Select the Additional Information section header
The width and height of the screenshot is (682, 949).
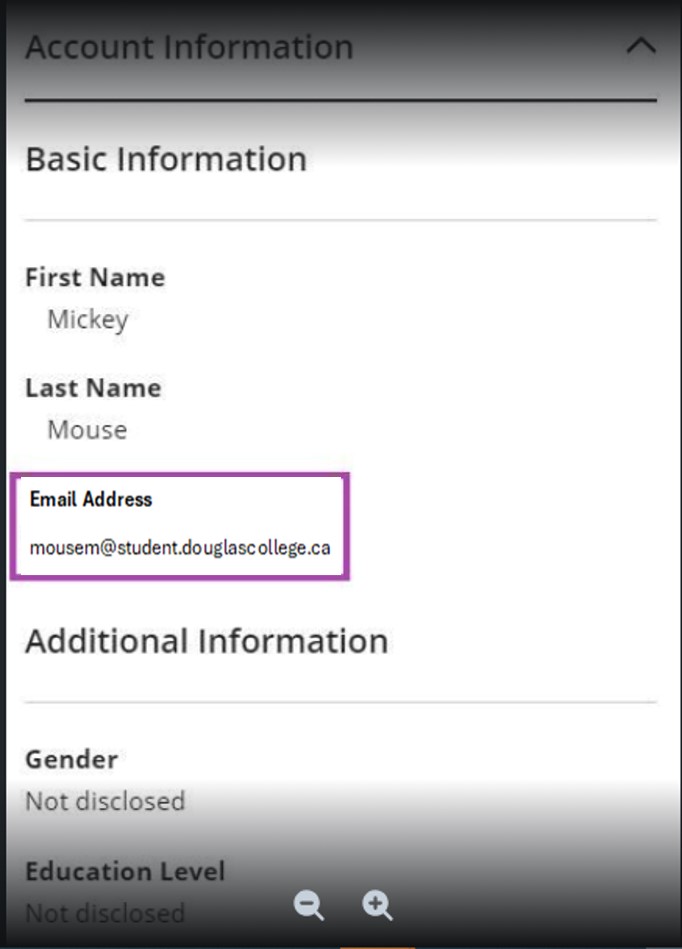(205, 641)
